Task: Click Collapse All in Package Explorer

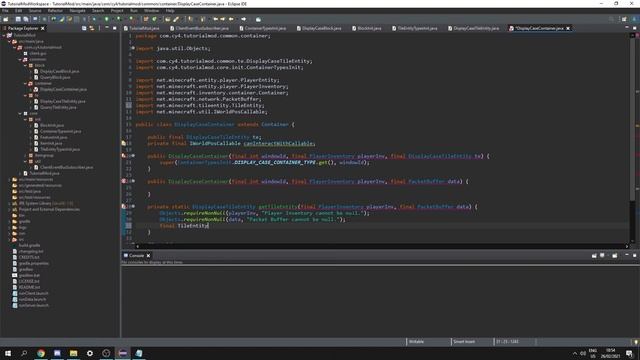Action: (84, 28)
